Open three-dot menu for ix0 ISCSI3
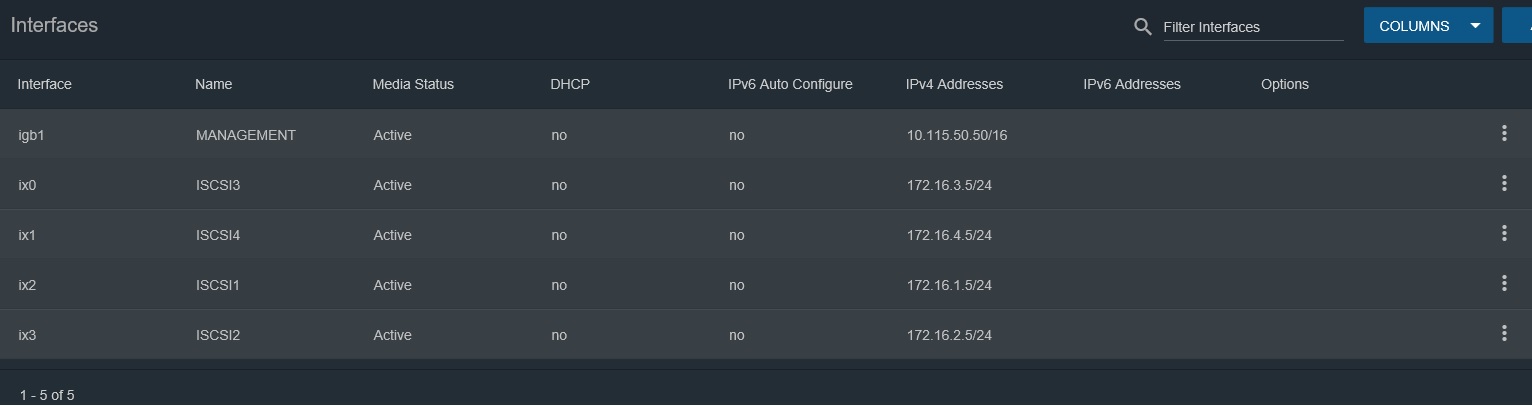Viewport: 1532px width, 406px height. tap(1504, 183)
